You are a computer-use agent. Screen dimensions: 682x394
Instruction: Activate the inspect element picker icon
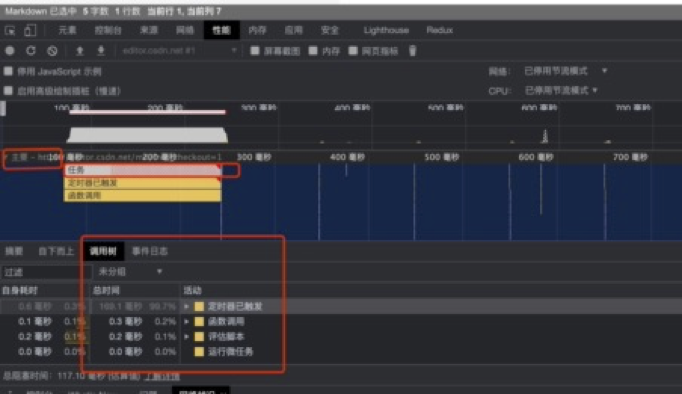[x=10, y=30]
